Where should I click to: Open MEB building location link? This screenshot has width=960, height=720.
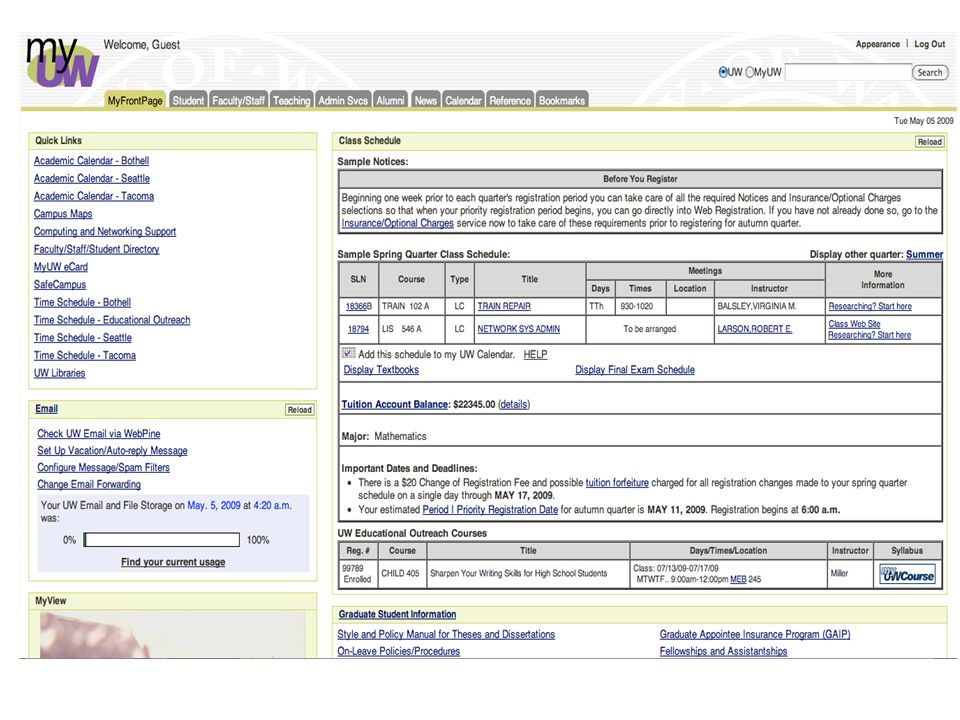[x=738, y=579]
